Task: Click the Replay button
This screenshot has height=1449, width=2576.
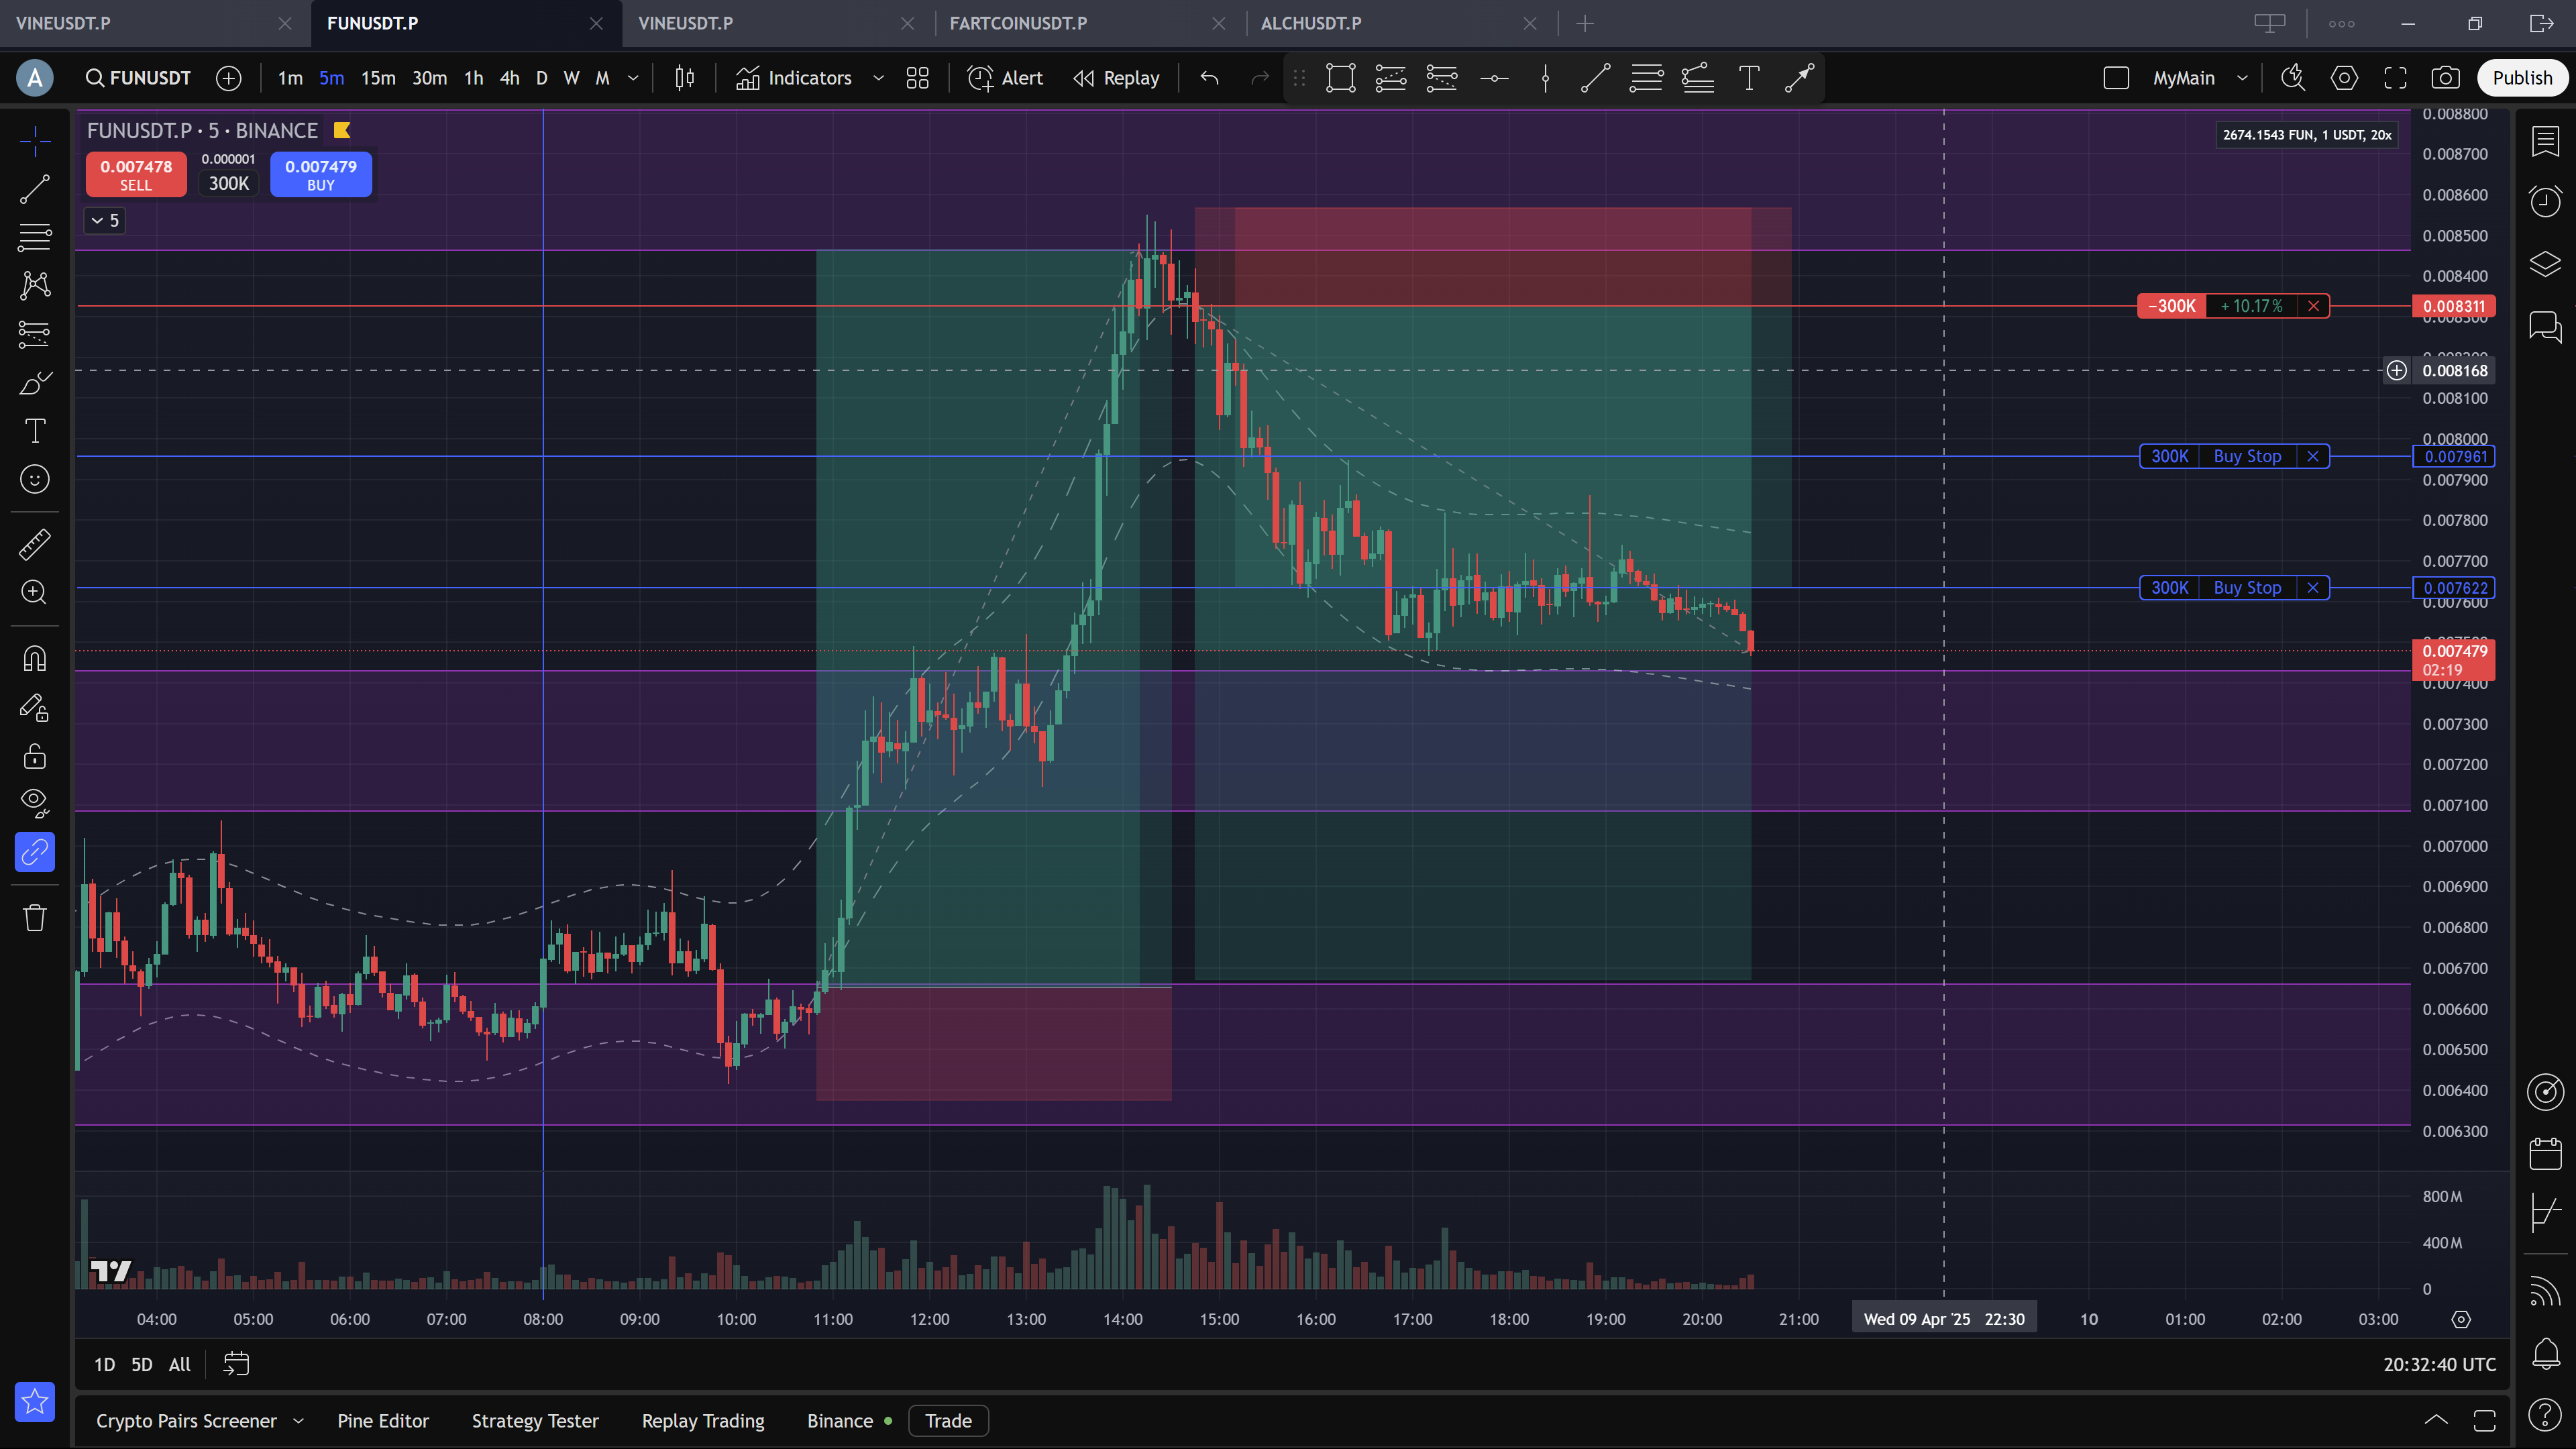Action: 1116,78
